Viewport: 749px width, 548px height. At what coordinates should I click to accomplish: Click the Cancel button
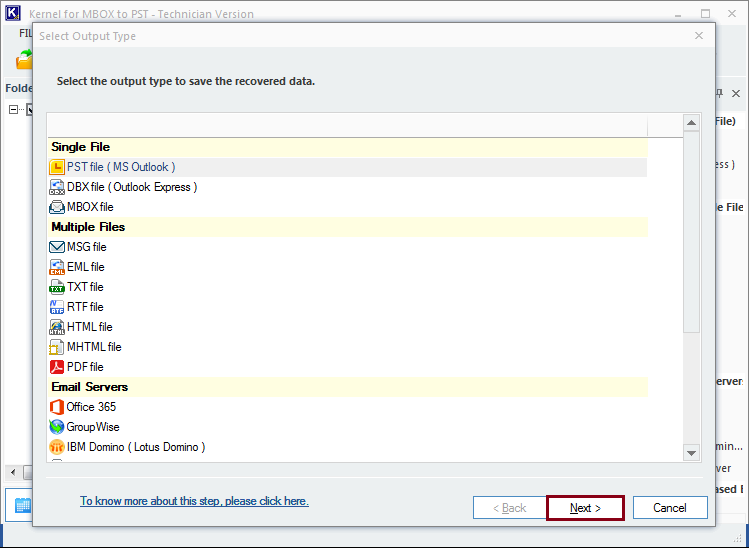pos(670,508)
